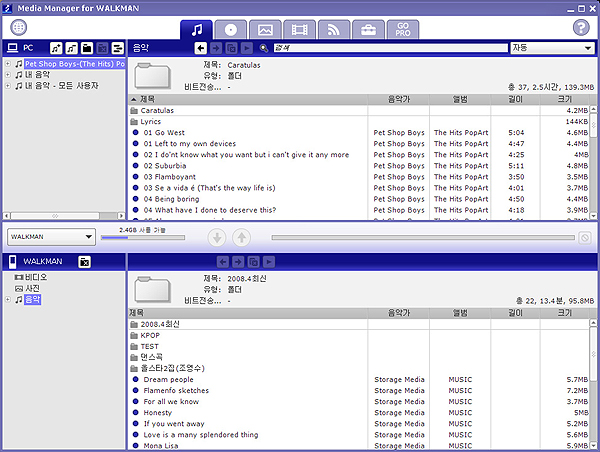This screenshot has width=600, height=452.
Task: Open the Lyrics folder row
Action: pyautogui.click(x=359, y=122)
